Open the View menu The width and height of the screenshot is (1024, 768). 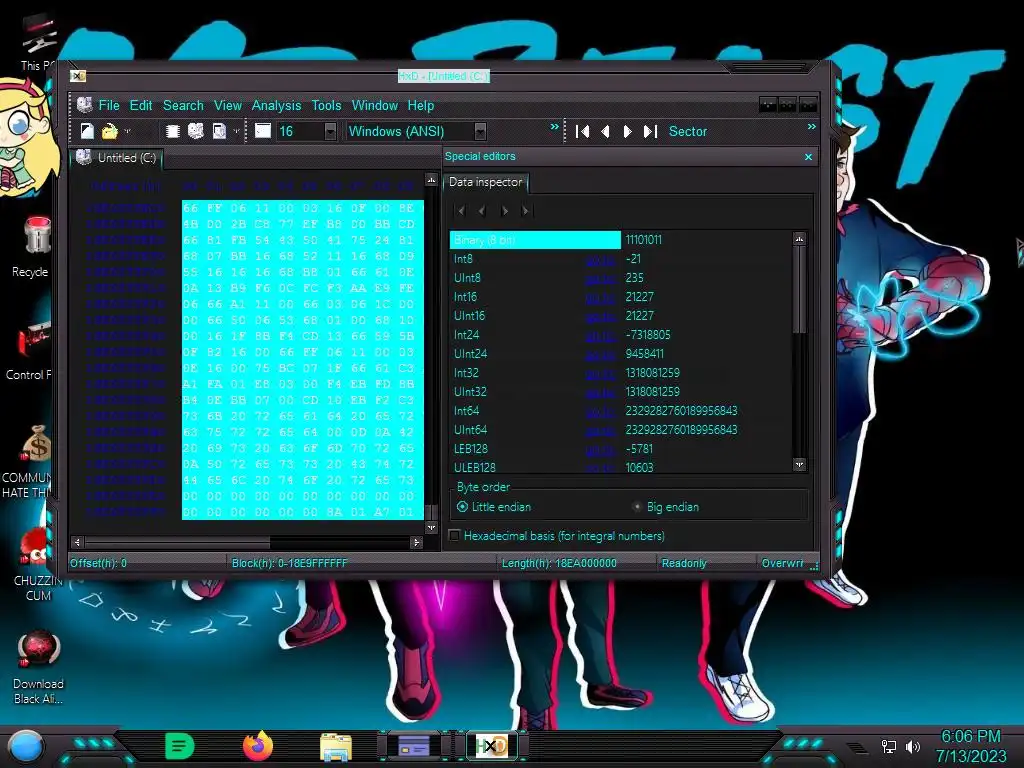(x=227, y=105)
